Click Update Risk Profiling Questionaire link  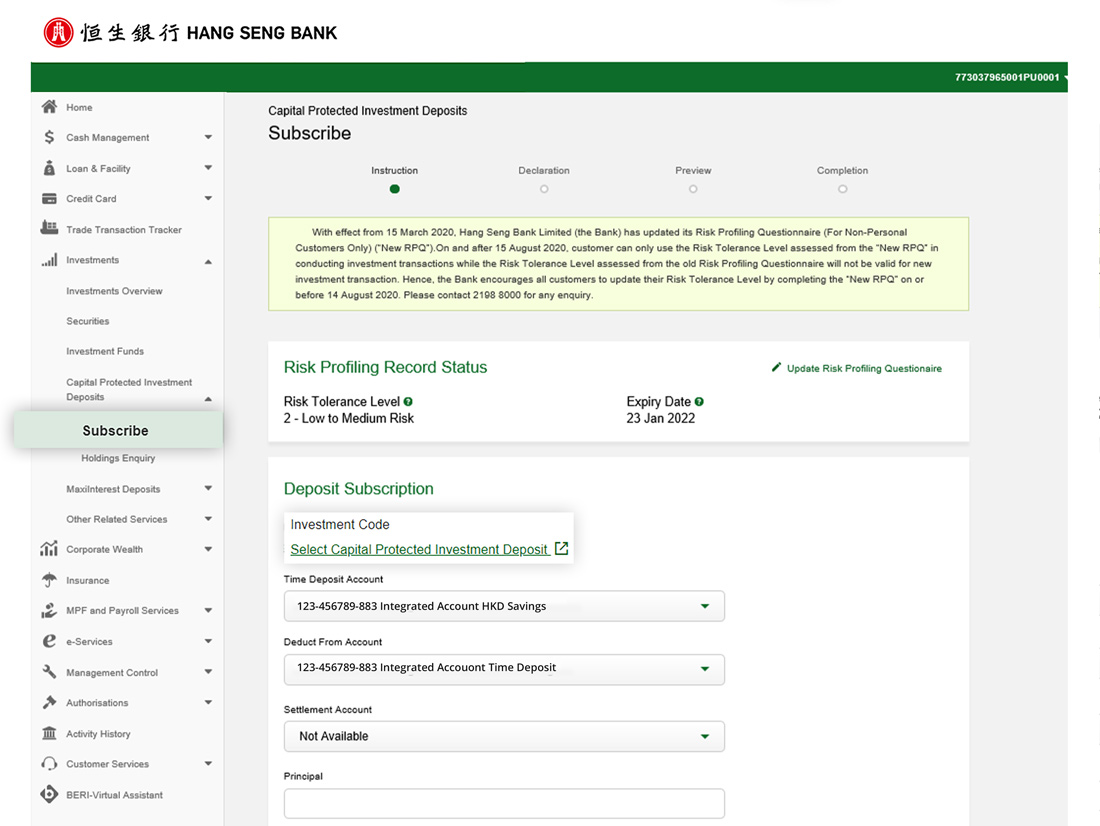(864, 368)
